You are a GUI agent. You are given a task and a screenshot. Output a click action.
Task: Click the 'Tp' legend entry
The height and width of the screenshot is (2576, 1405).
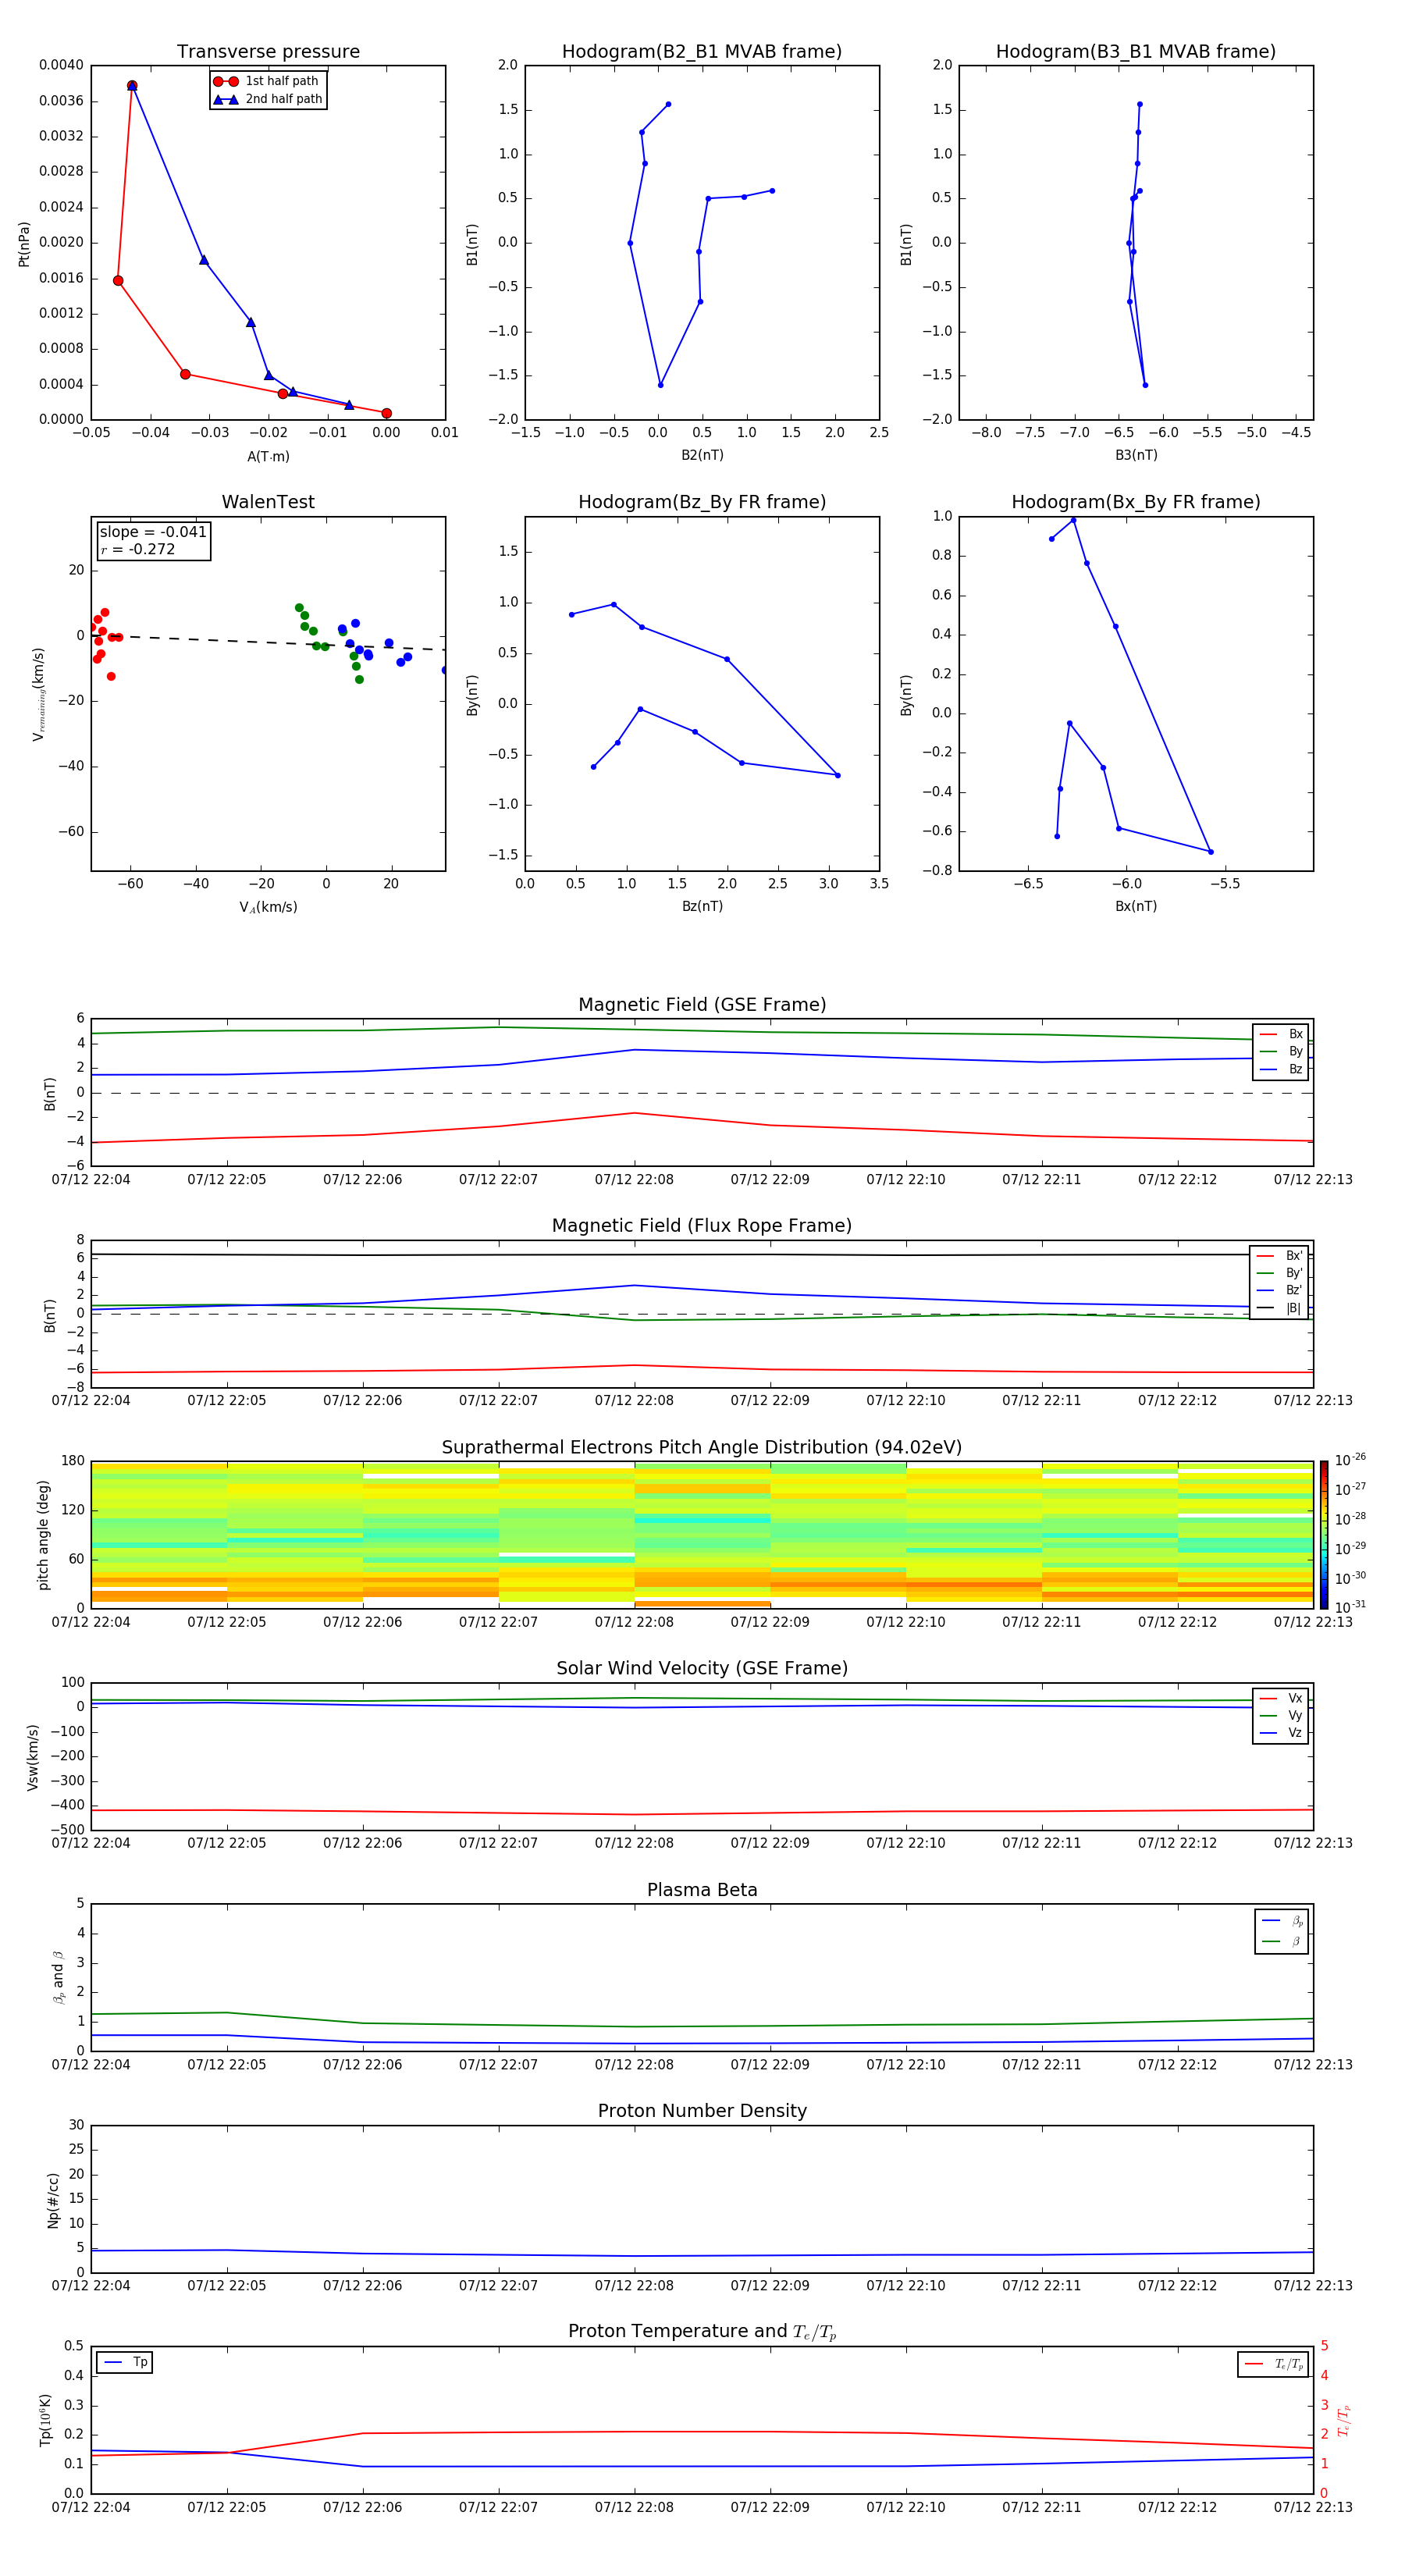pyautogui.click(x=125, y=2362)
